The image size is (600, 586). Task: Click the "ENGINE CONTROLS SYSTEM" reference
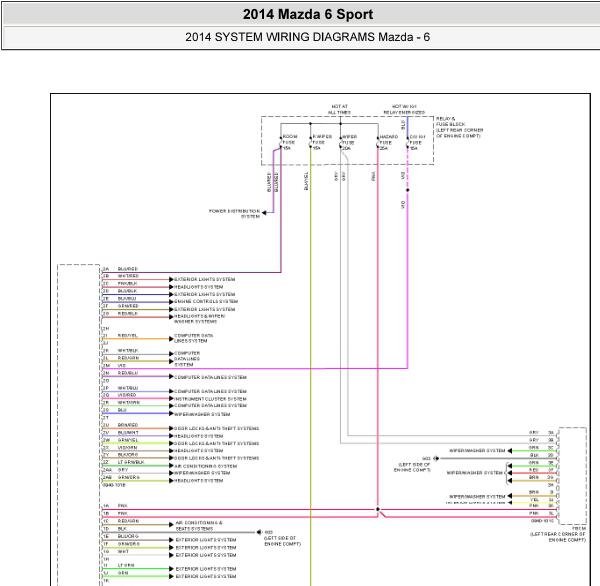(206, 302)
